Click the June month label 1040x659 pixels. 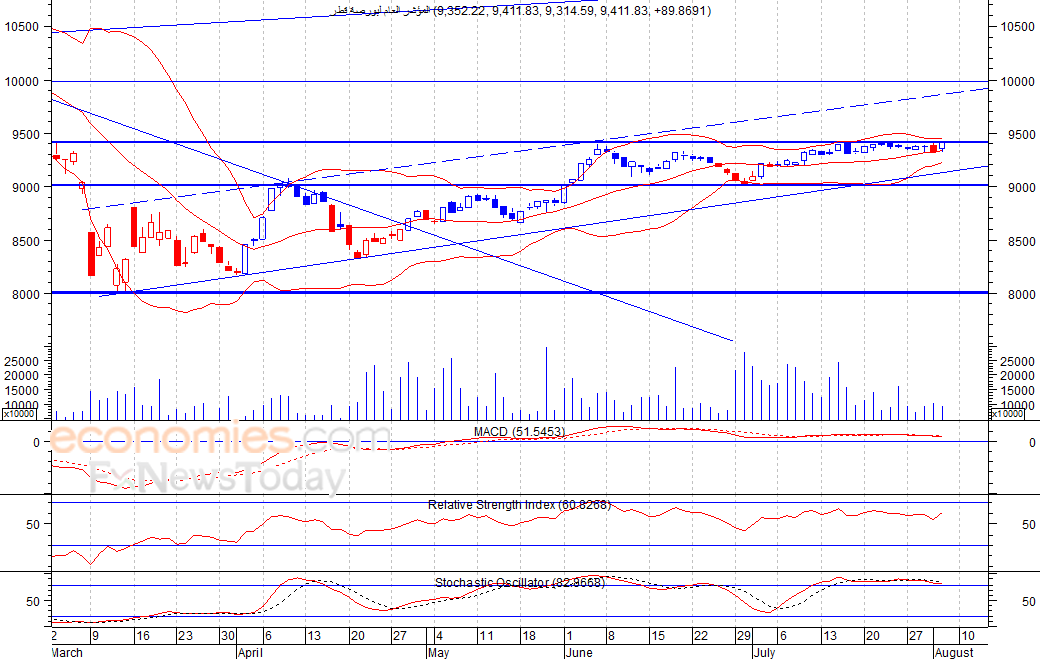[x=579, y=652]
